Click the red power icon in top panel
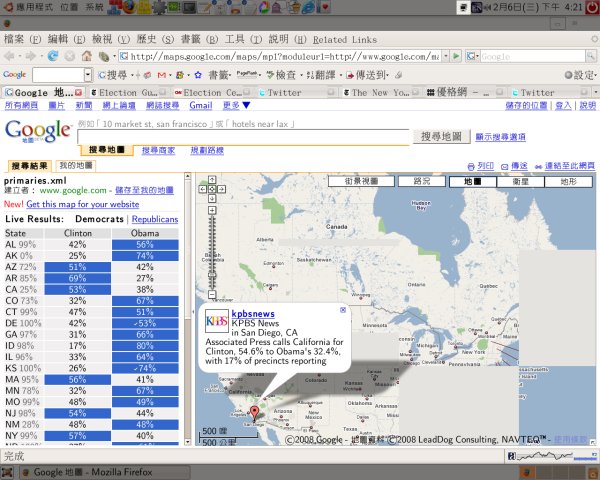The width and height of the screenshot is (600, 480). [x=592, y=7]
